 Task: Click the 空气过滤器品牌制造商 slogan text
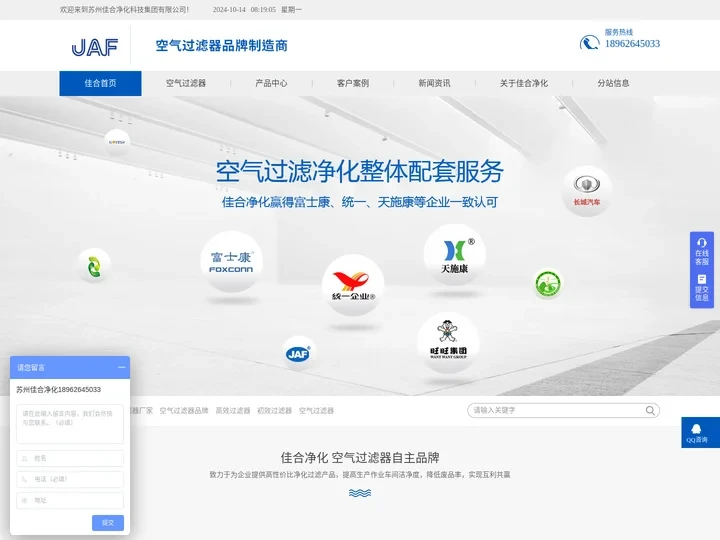click(221, 46)
